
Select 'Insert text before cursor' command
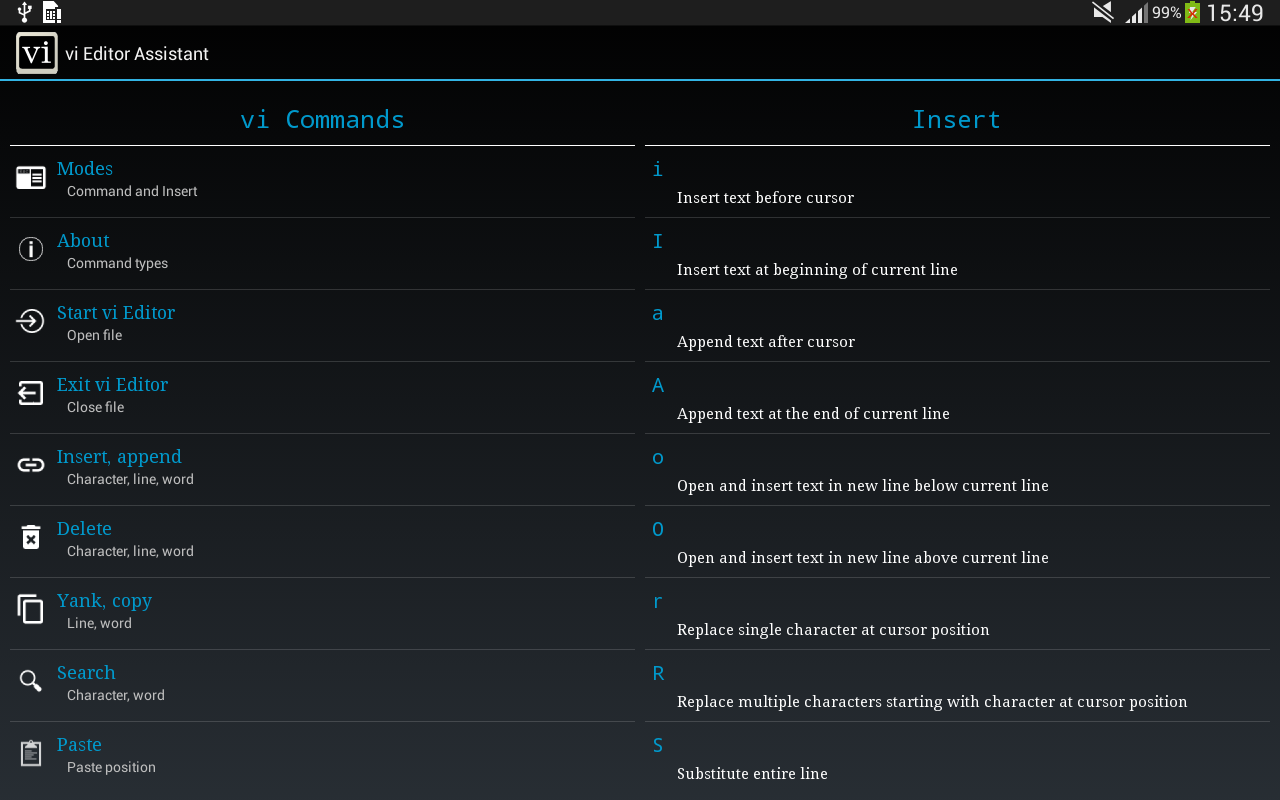pyautogui.click(x=765, y=197)
